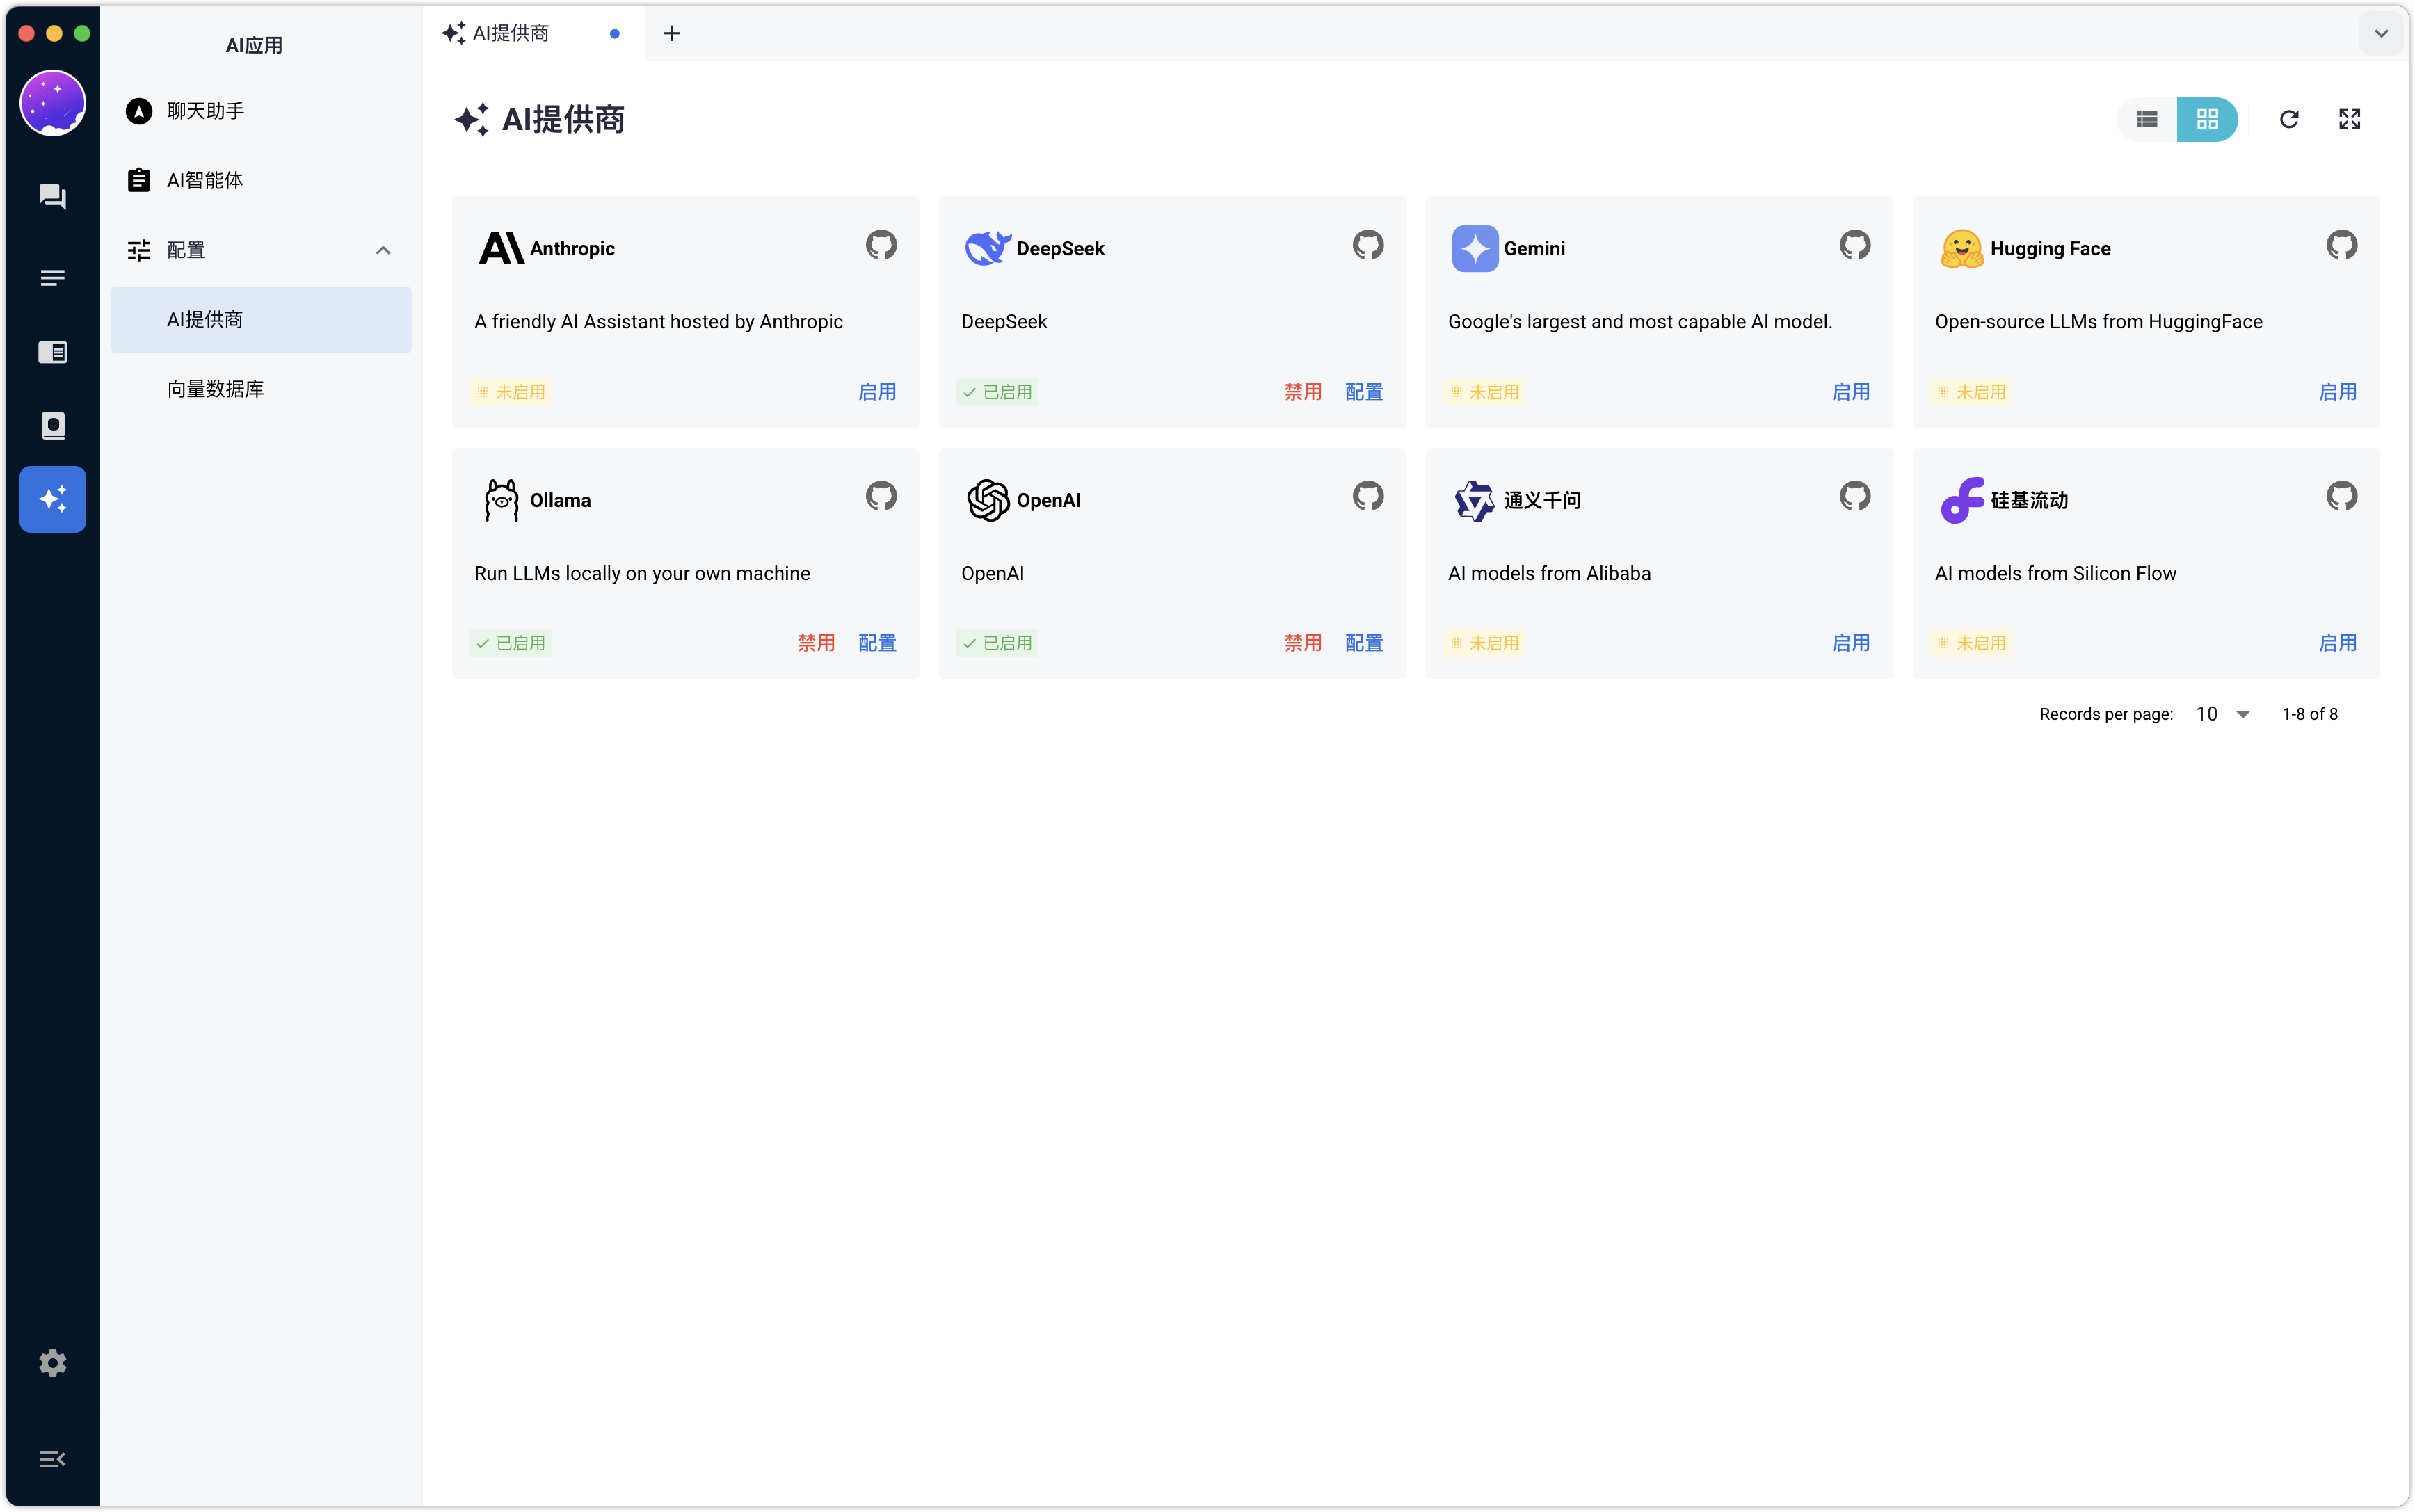Open the user avatar at top-left

coord(52,103)
